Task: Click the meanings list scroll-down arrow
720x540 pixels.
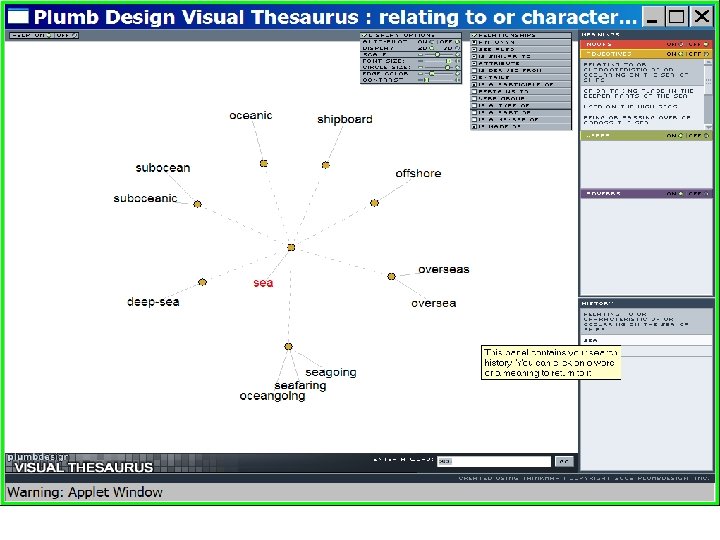Action: point(709,127)
